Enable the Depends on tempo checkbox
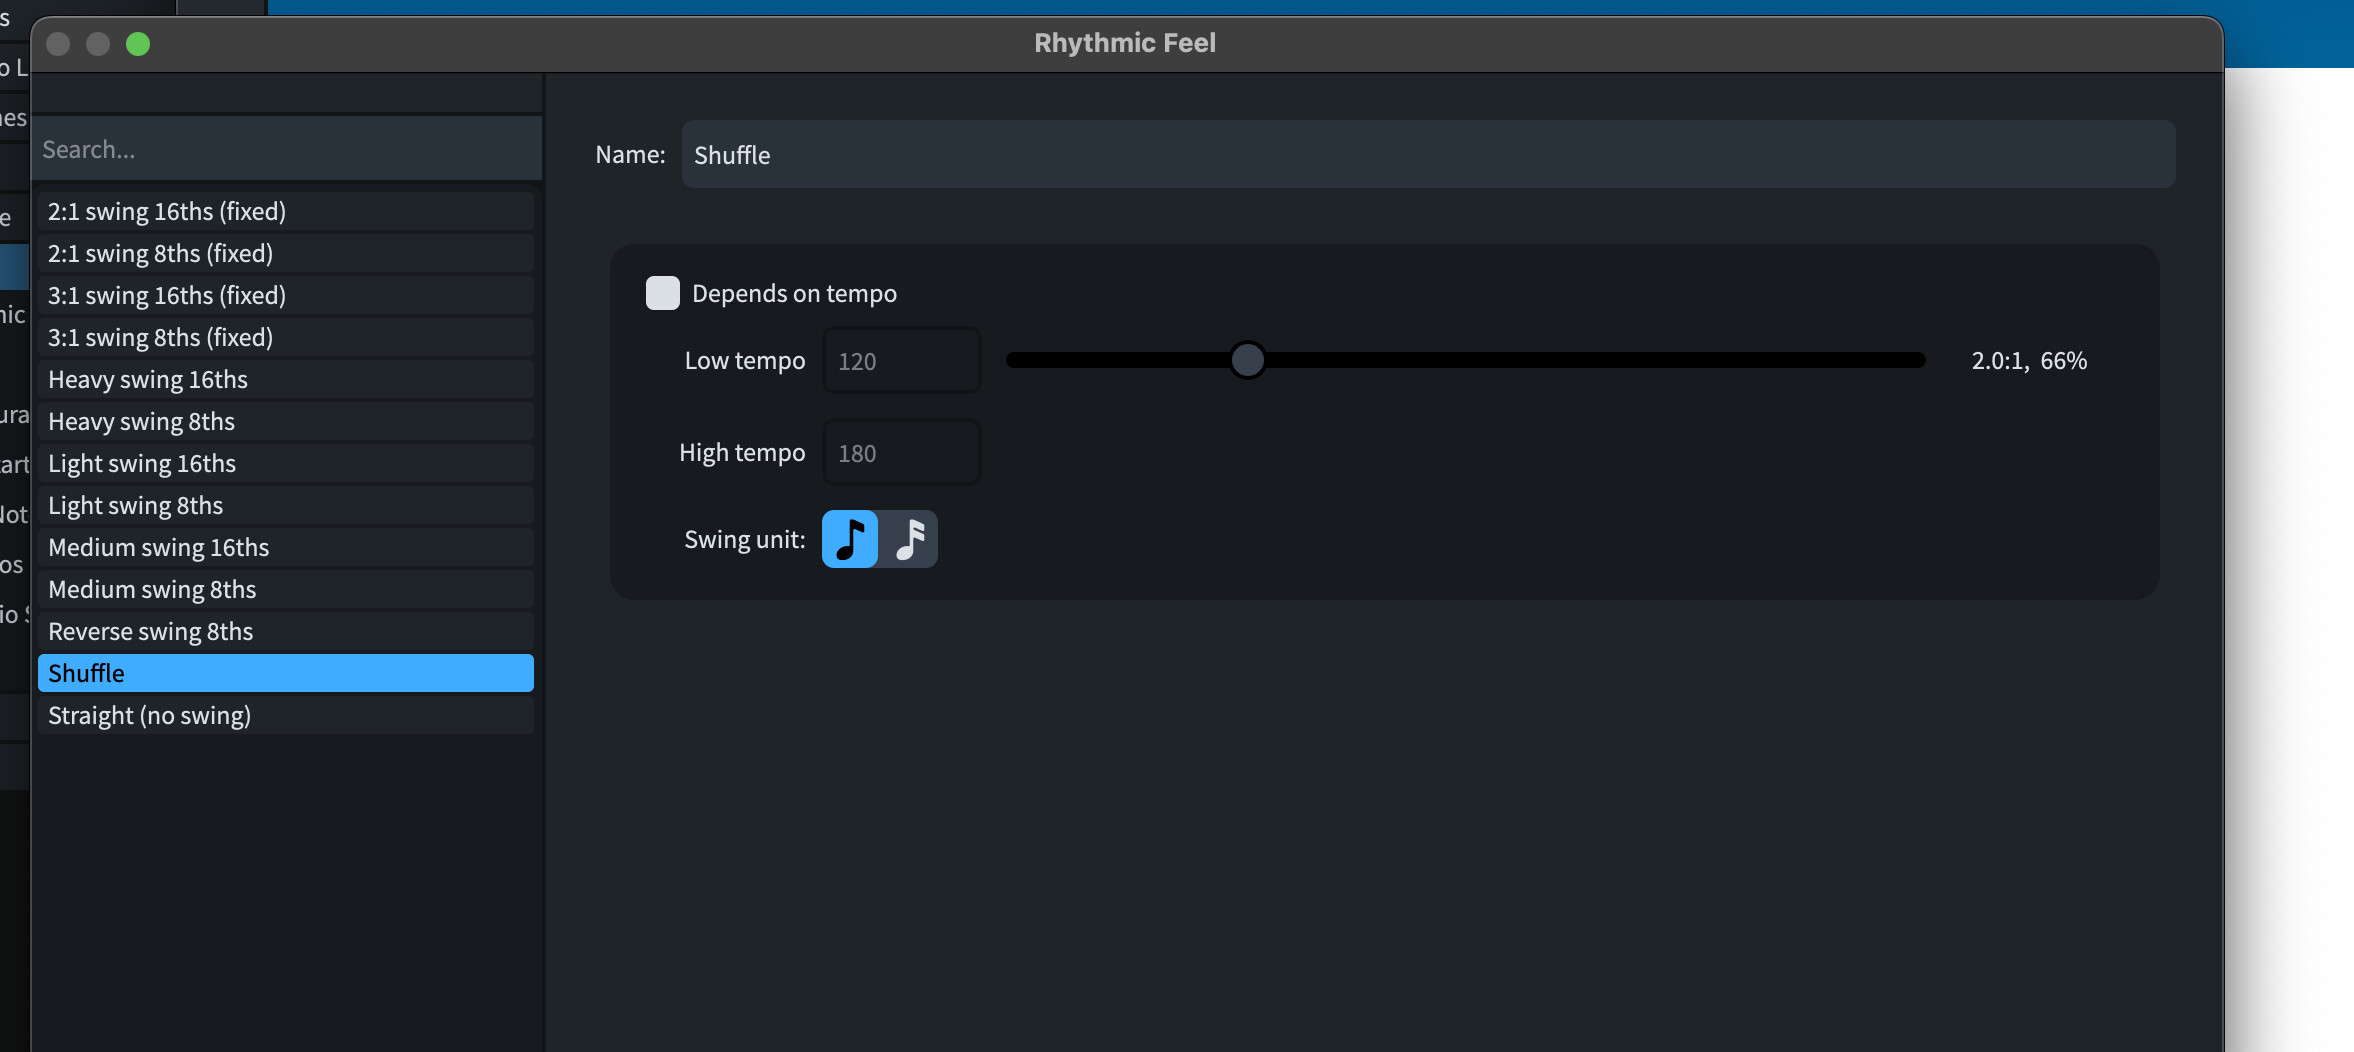Viewport: 2354px width, 1052px height. pyautogui.click(x=662, y=293)
